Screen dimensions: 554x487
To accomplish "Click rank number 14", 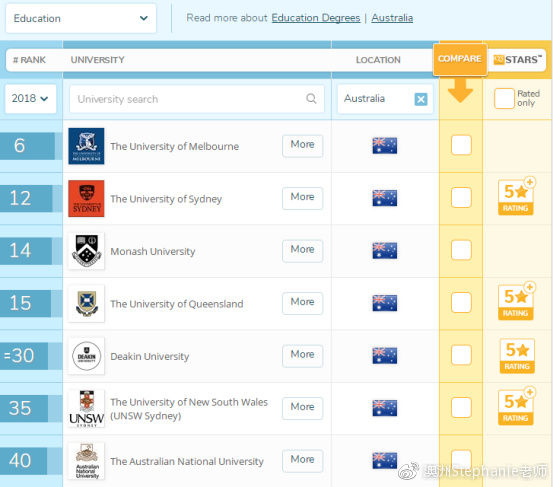I will (x=20, y=251).
